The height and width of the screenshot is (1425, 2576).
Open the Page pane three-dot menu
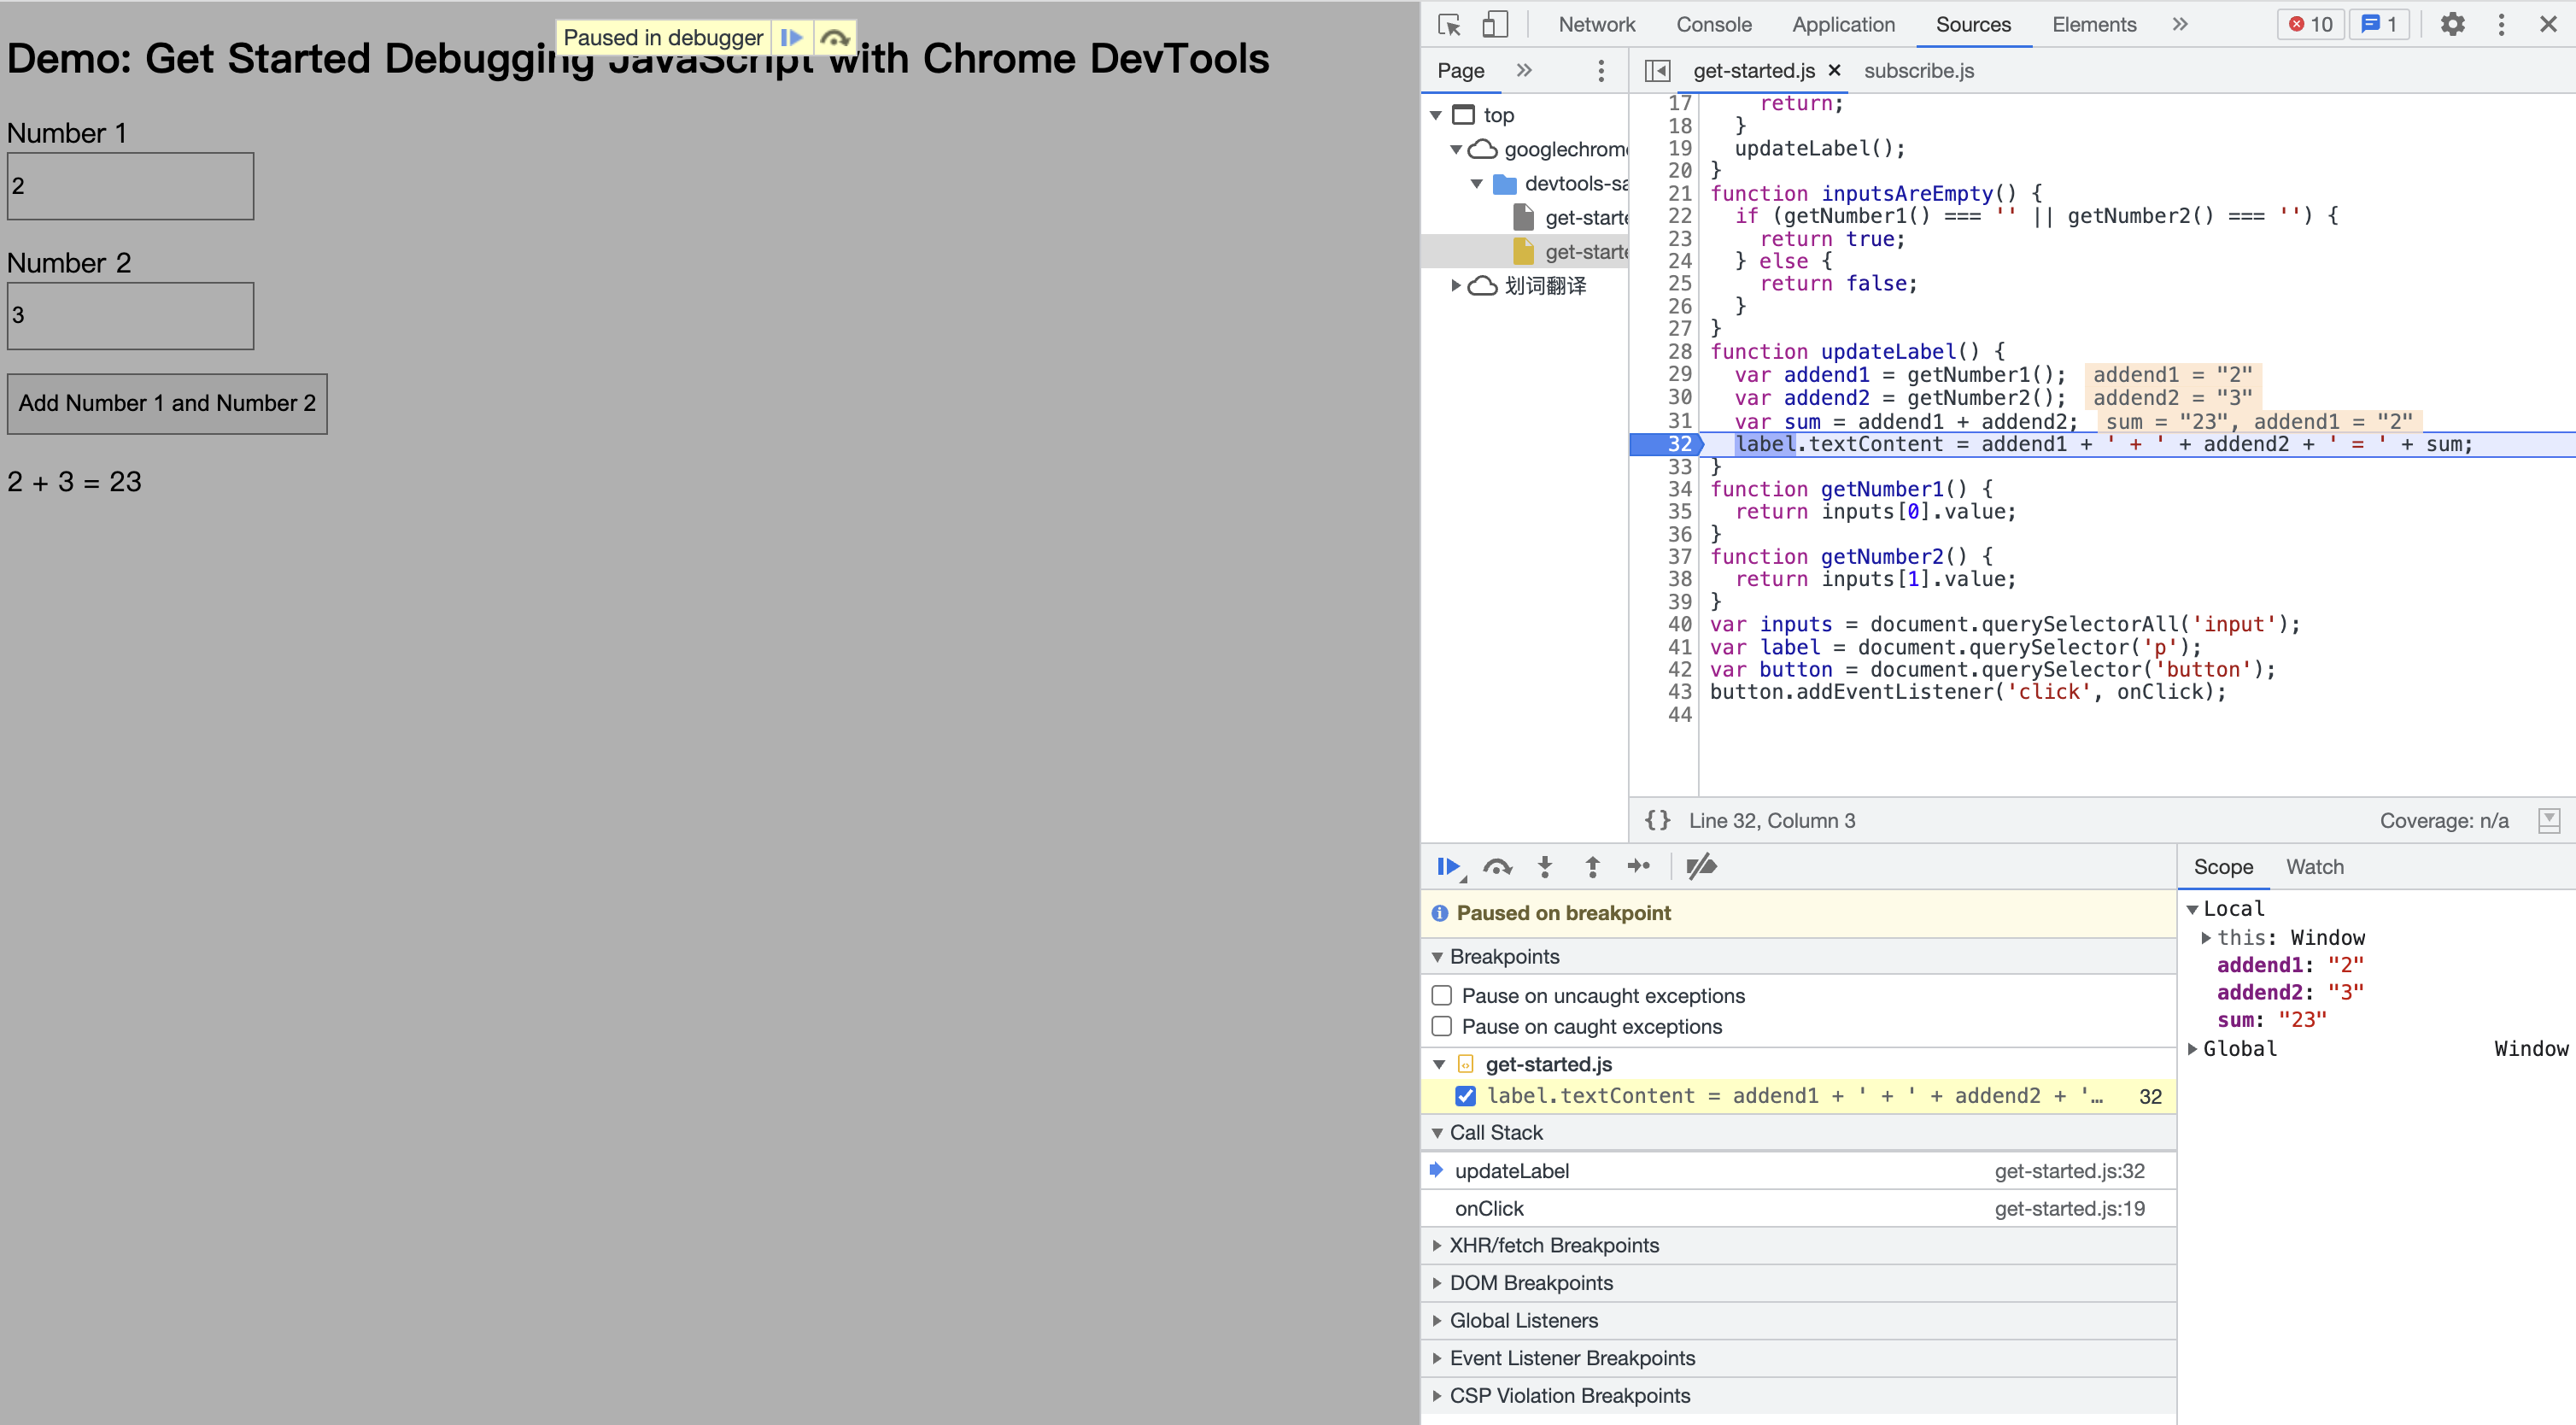1601,70
